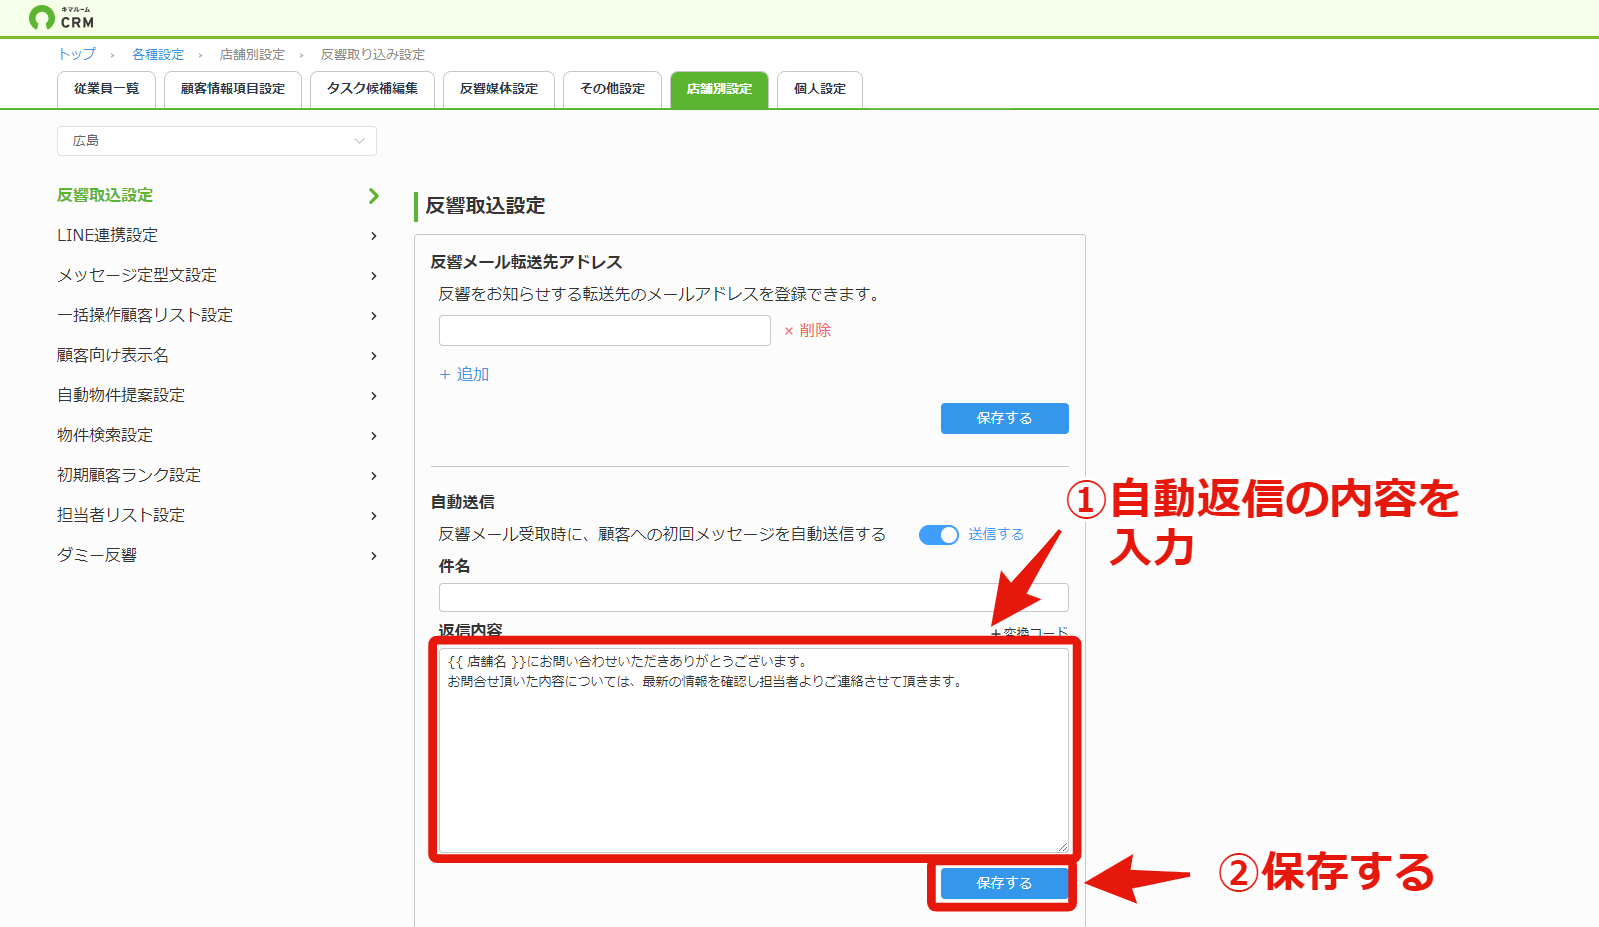Switch to the その他設定 tab

point(612,89)
